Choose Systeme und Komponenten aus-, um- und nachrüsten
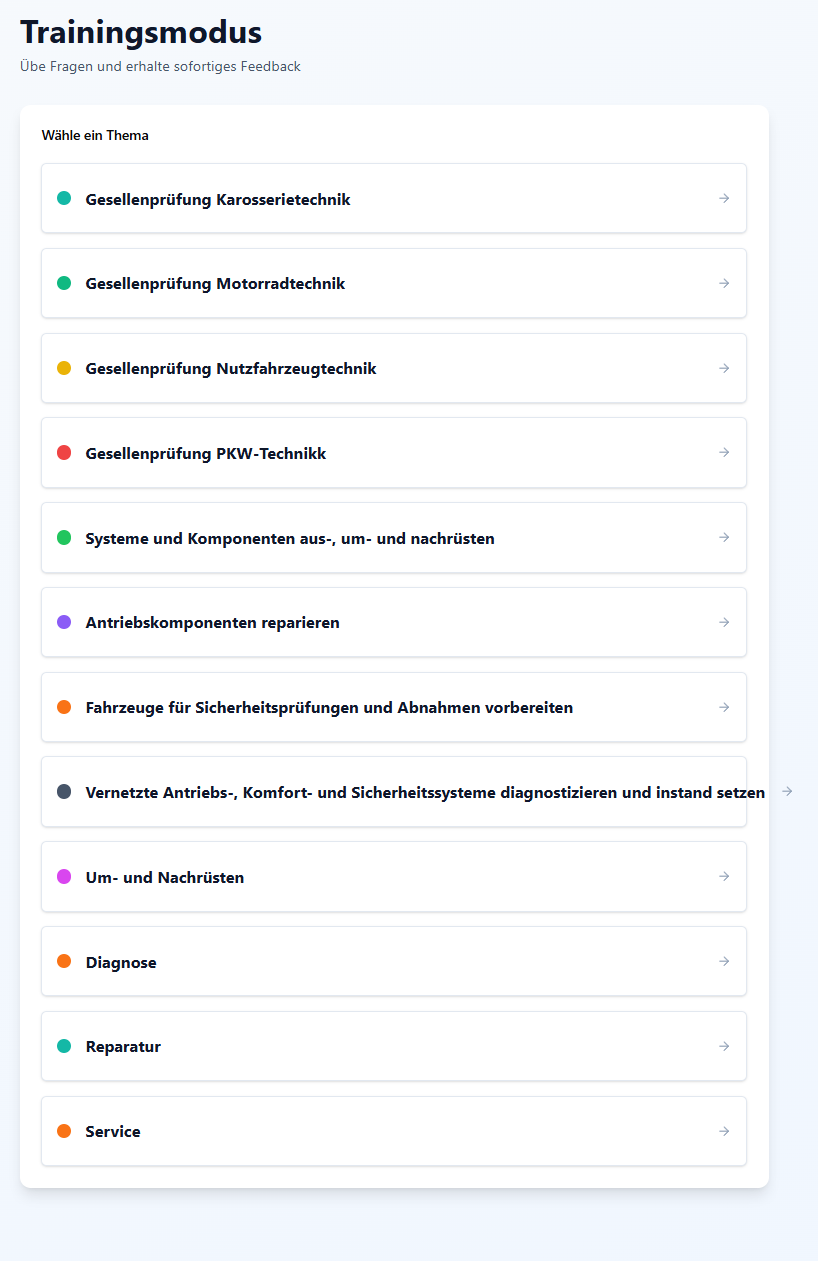This screenshot has height=1261, width=818. click(290, 539)
